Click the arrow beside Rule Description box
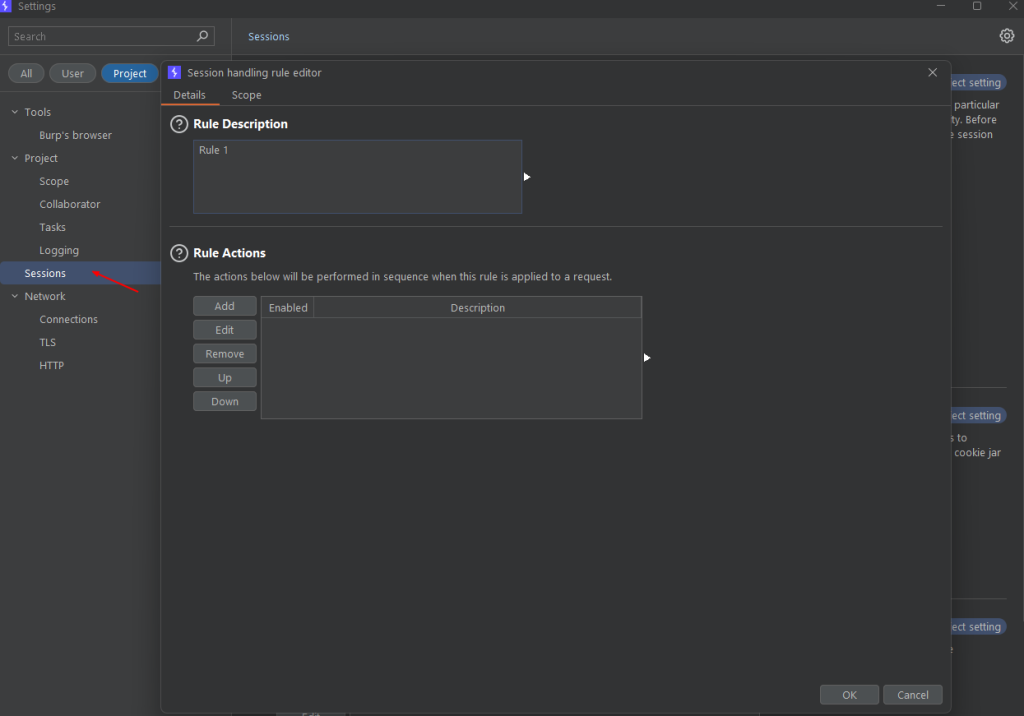Viewport: 1024px width, 716px height. click(x=527, y=177)
